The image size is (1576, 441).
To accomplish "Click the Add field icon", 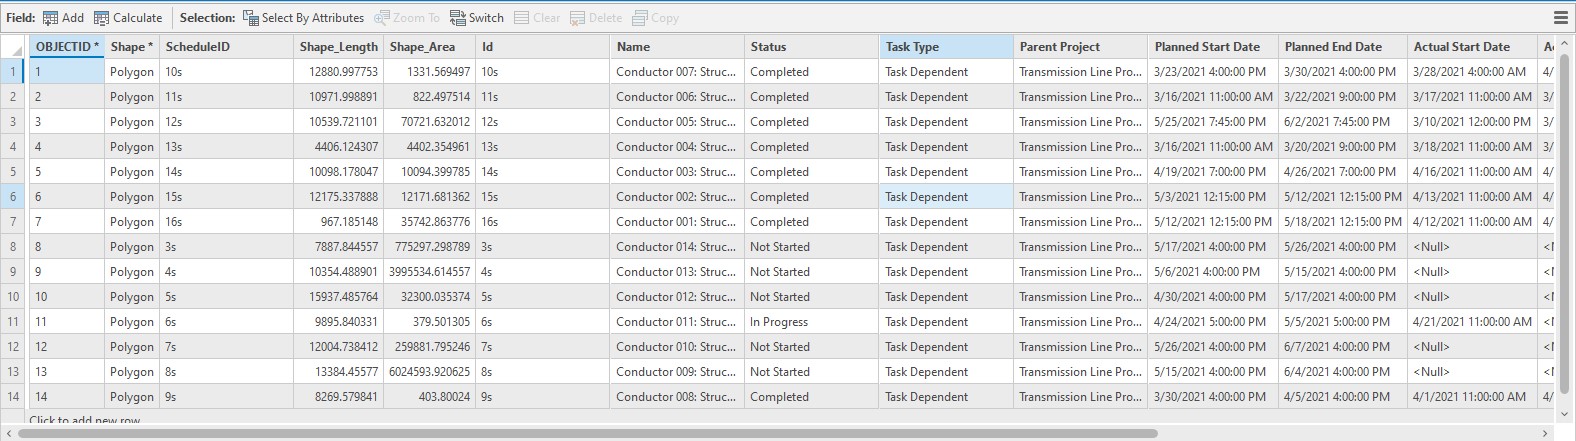I will pos(50,18).
